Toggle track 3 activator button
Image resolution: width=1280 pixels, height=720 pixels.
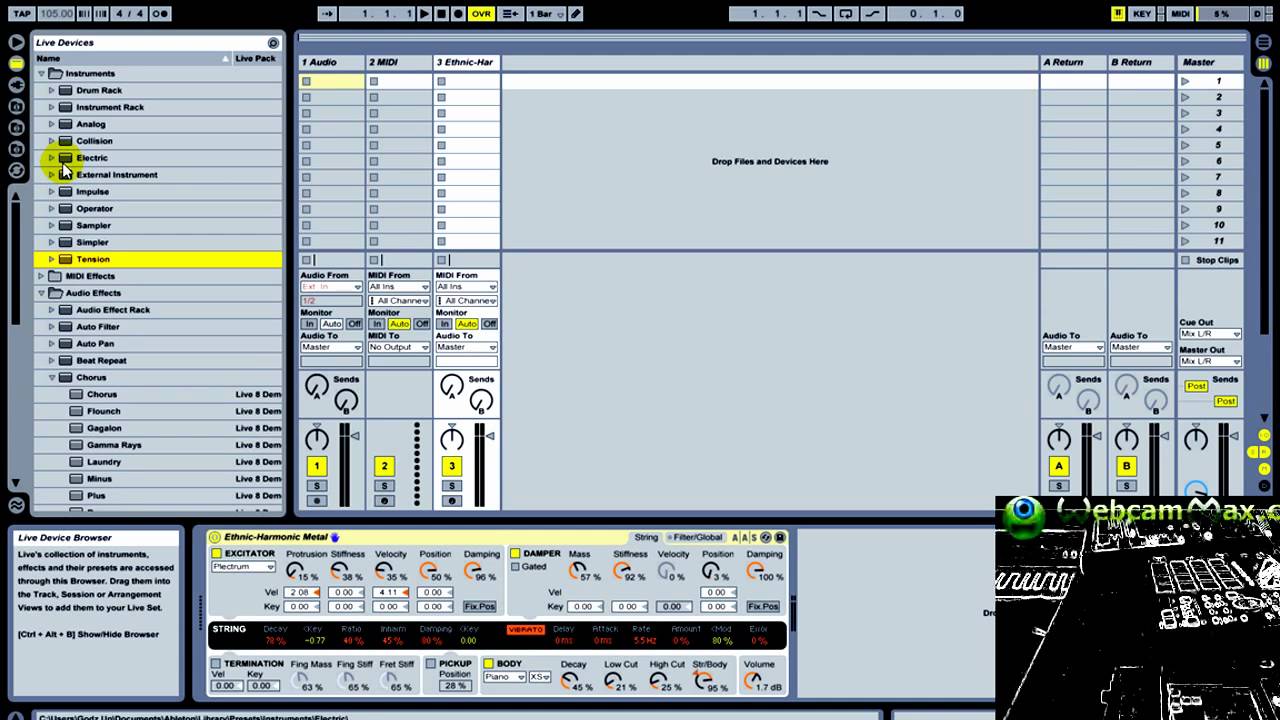point(452,466)
